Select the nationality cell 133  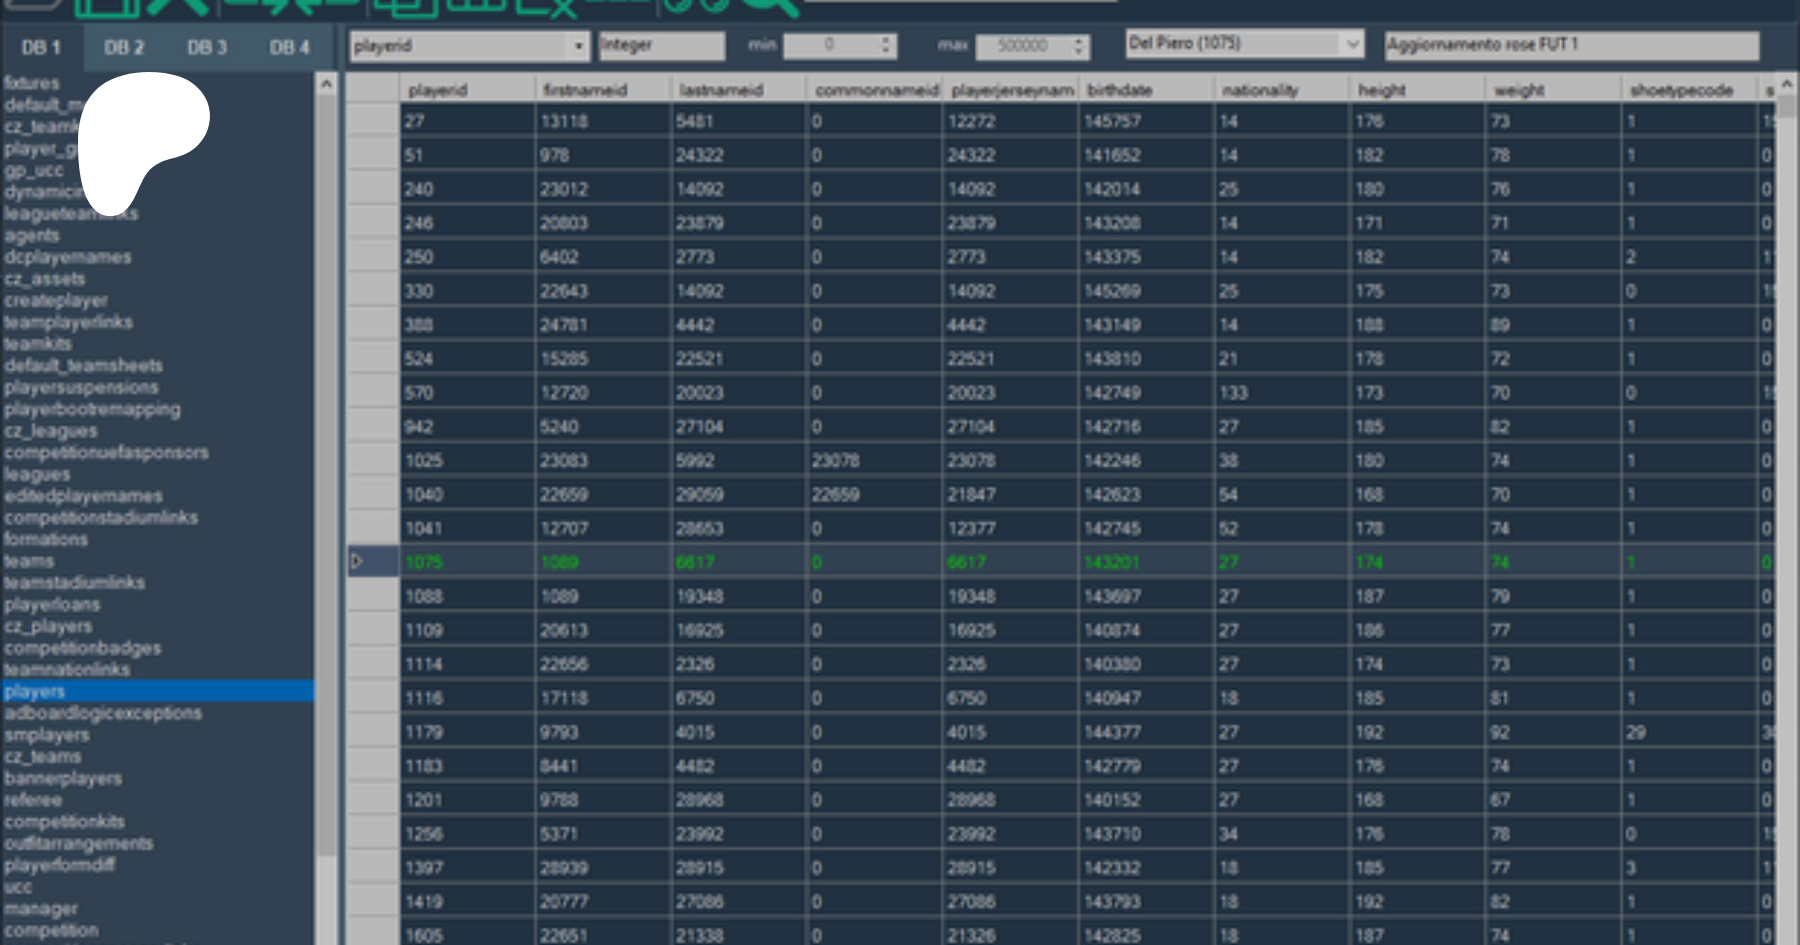click(1283, 393)
